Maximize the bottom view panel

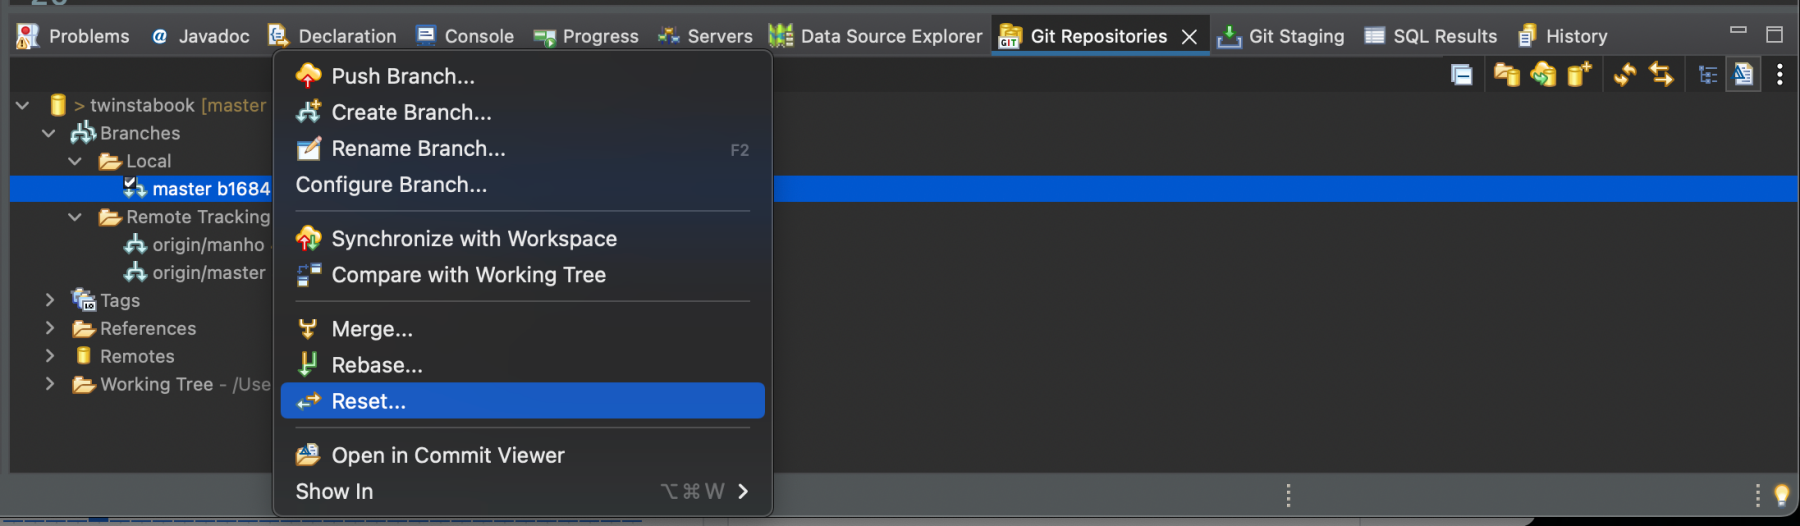(1774, 34)
